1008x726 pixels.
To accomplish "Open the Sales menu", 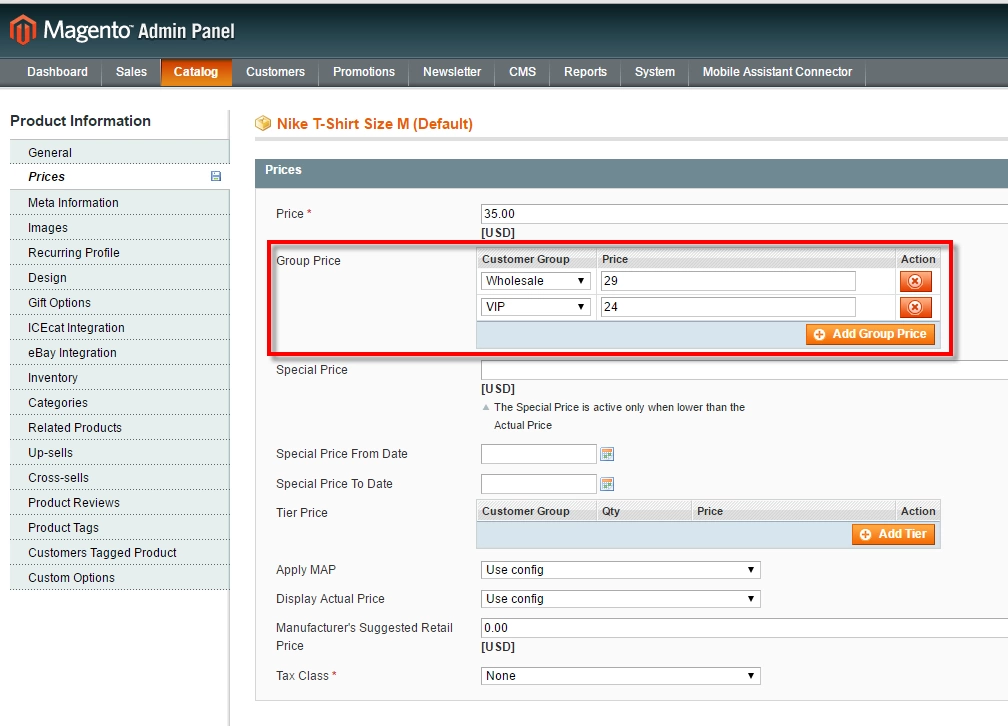I will tap(131, 72).
